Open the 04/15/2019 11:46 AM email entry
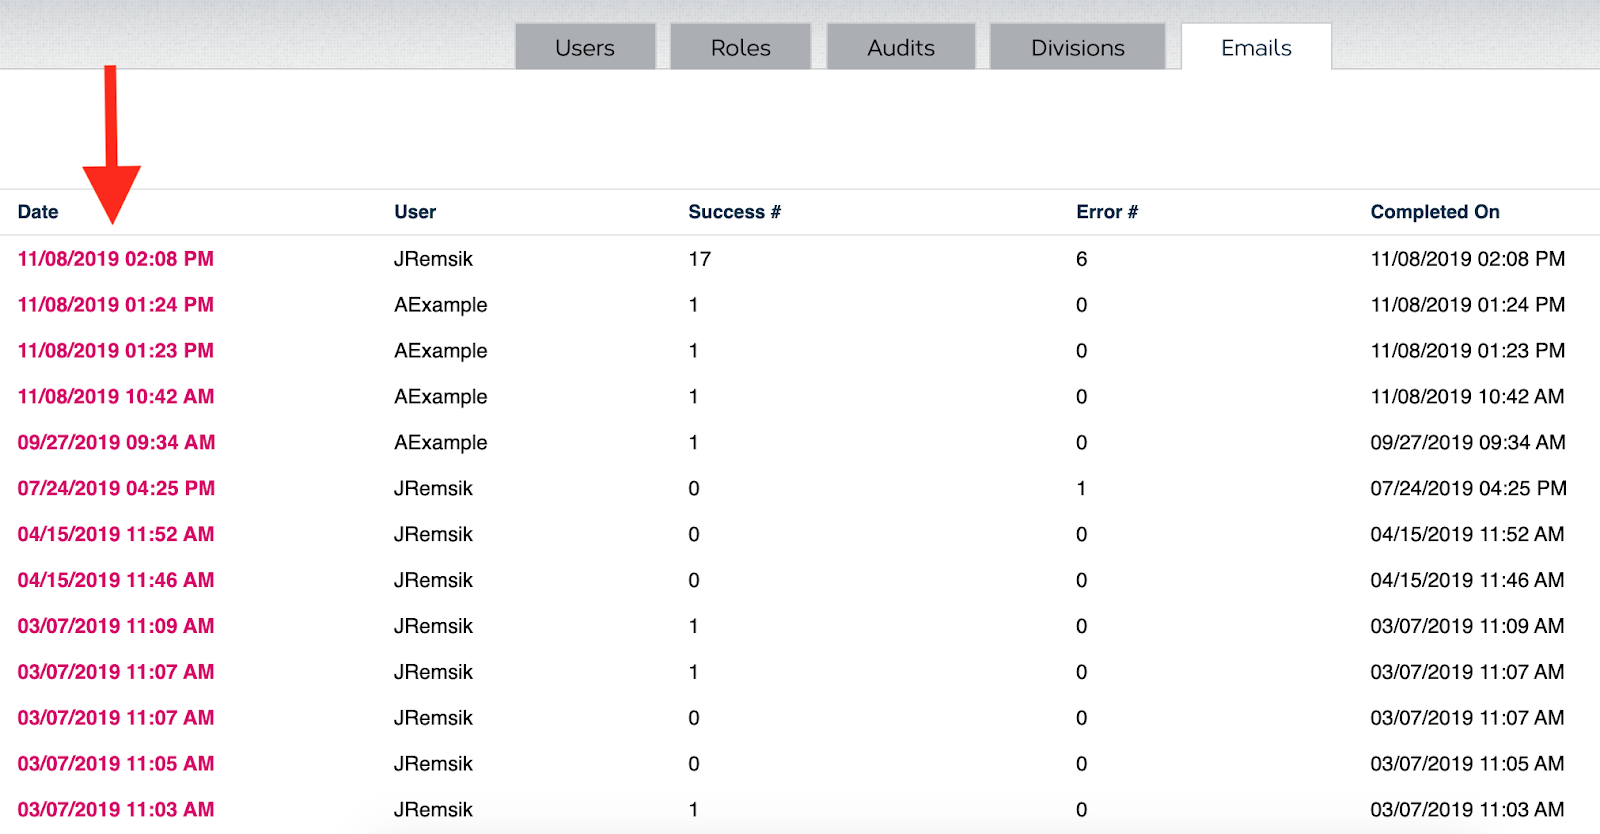The height and width of the screenshot is (834, 1600). [x=116, y=581]
